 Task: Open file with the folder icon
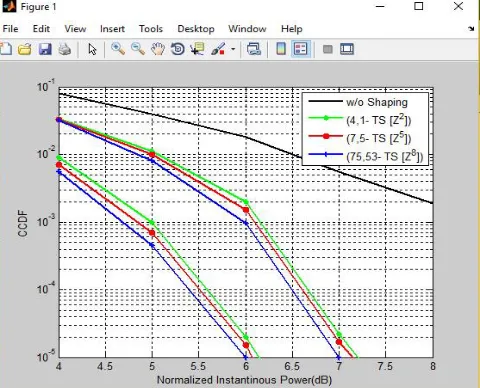(25, 49)
